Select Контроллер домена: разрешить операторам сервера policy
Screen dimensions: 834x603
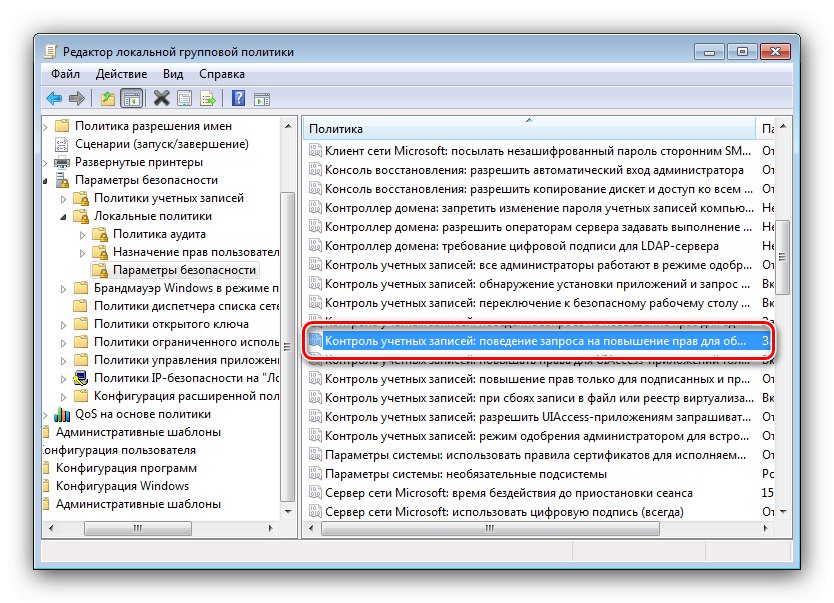pyautogui.click(x=538, y=227)
